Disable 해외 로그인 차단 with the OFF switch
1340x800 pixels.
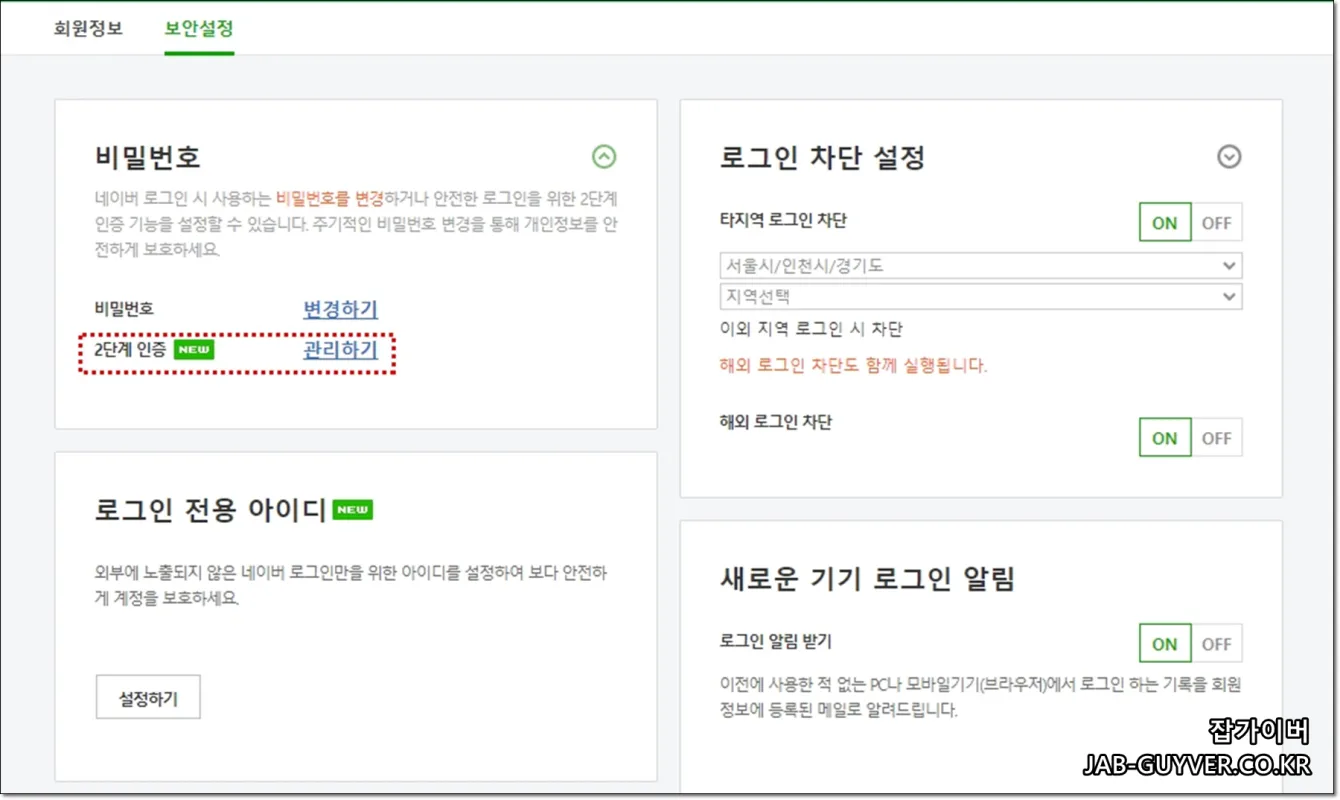tap(1216, 437)
